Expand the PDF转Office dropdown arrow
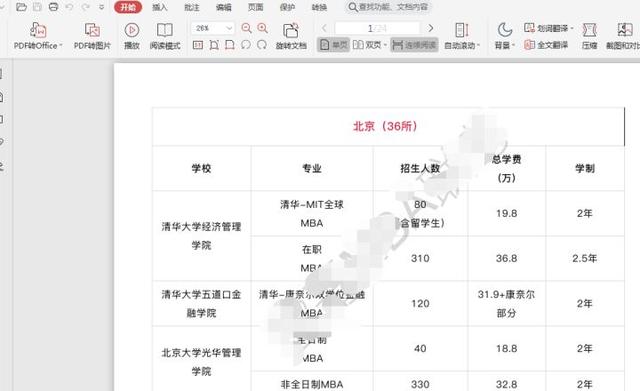The width and height of the screenshot is (640, 391). pyautogui.click(x=61, y=45)
